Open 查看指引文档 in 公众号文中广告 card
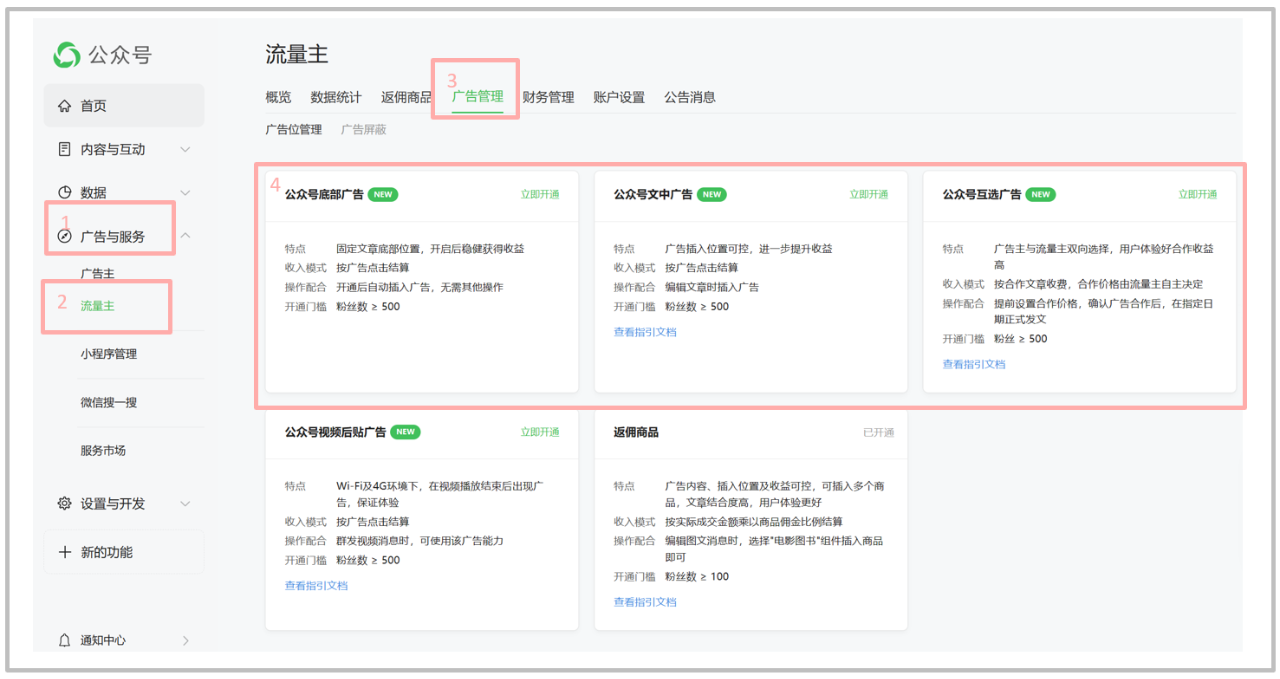This screenshot has height=679, width=1280. coord(645,332)
